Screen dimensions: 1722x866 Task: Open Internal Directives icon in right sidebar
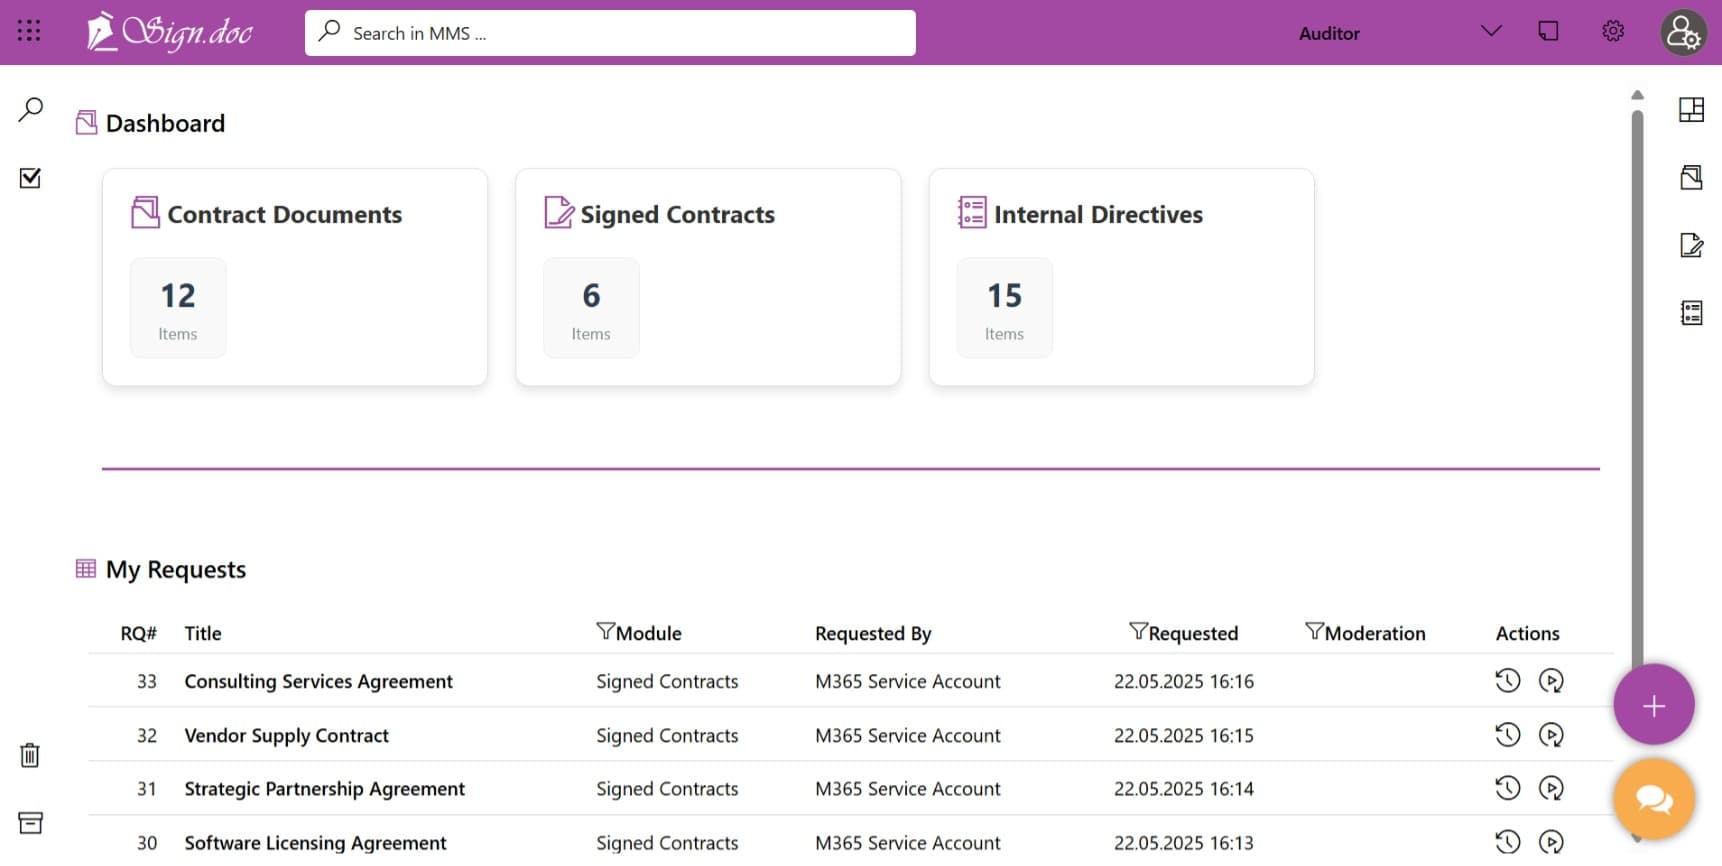(1691, 313)
